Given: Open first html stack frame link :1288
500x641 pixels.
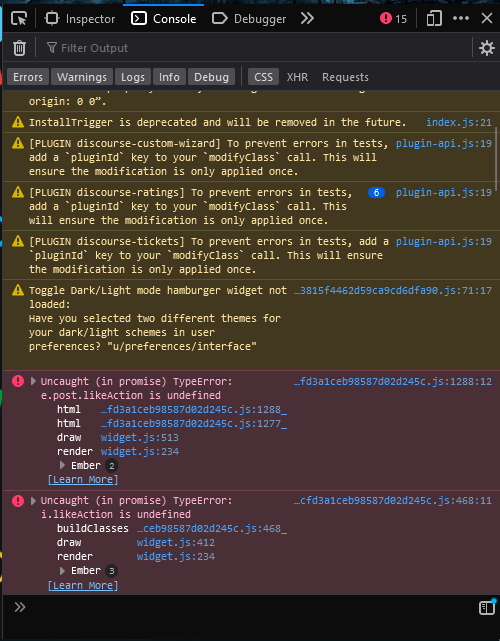Looking at the screenshot, I should (x=194, y=410).
